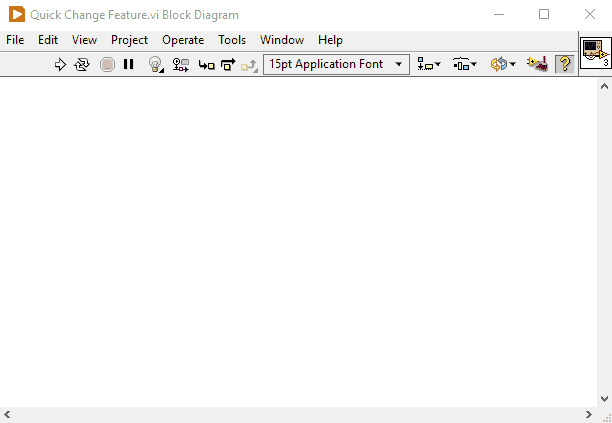Viewport: 612px width, 423px height.
Task: Open the Tools menu
Action: [232, 40]
